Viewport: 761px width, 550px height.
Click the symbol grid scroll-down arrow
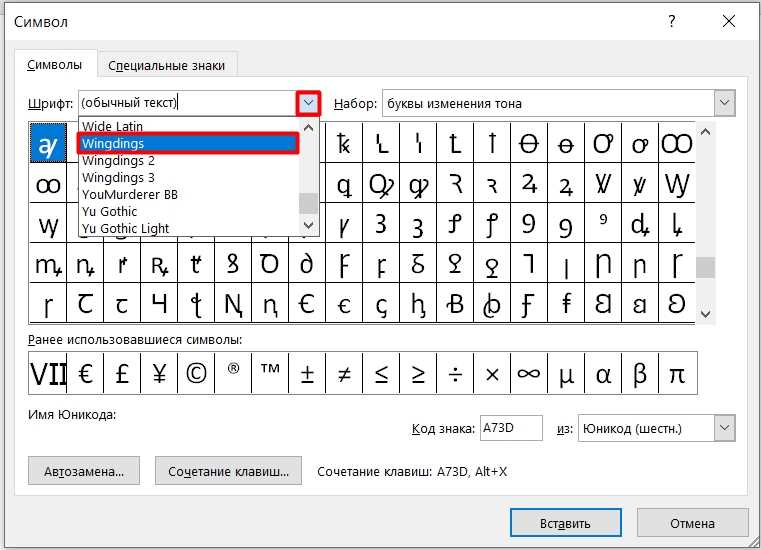point(706,314)
